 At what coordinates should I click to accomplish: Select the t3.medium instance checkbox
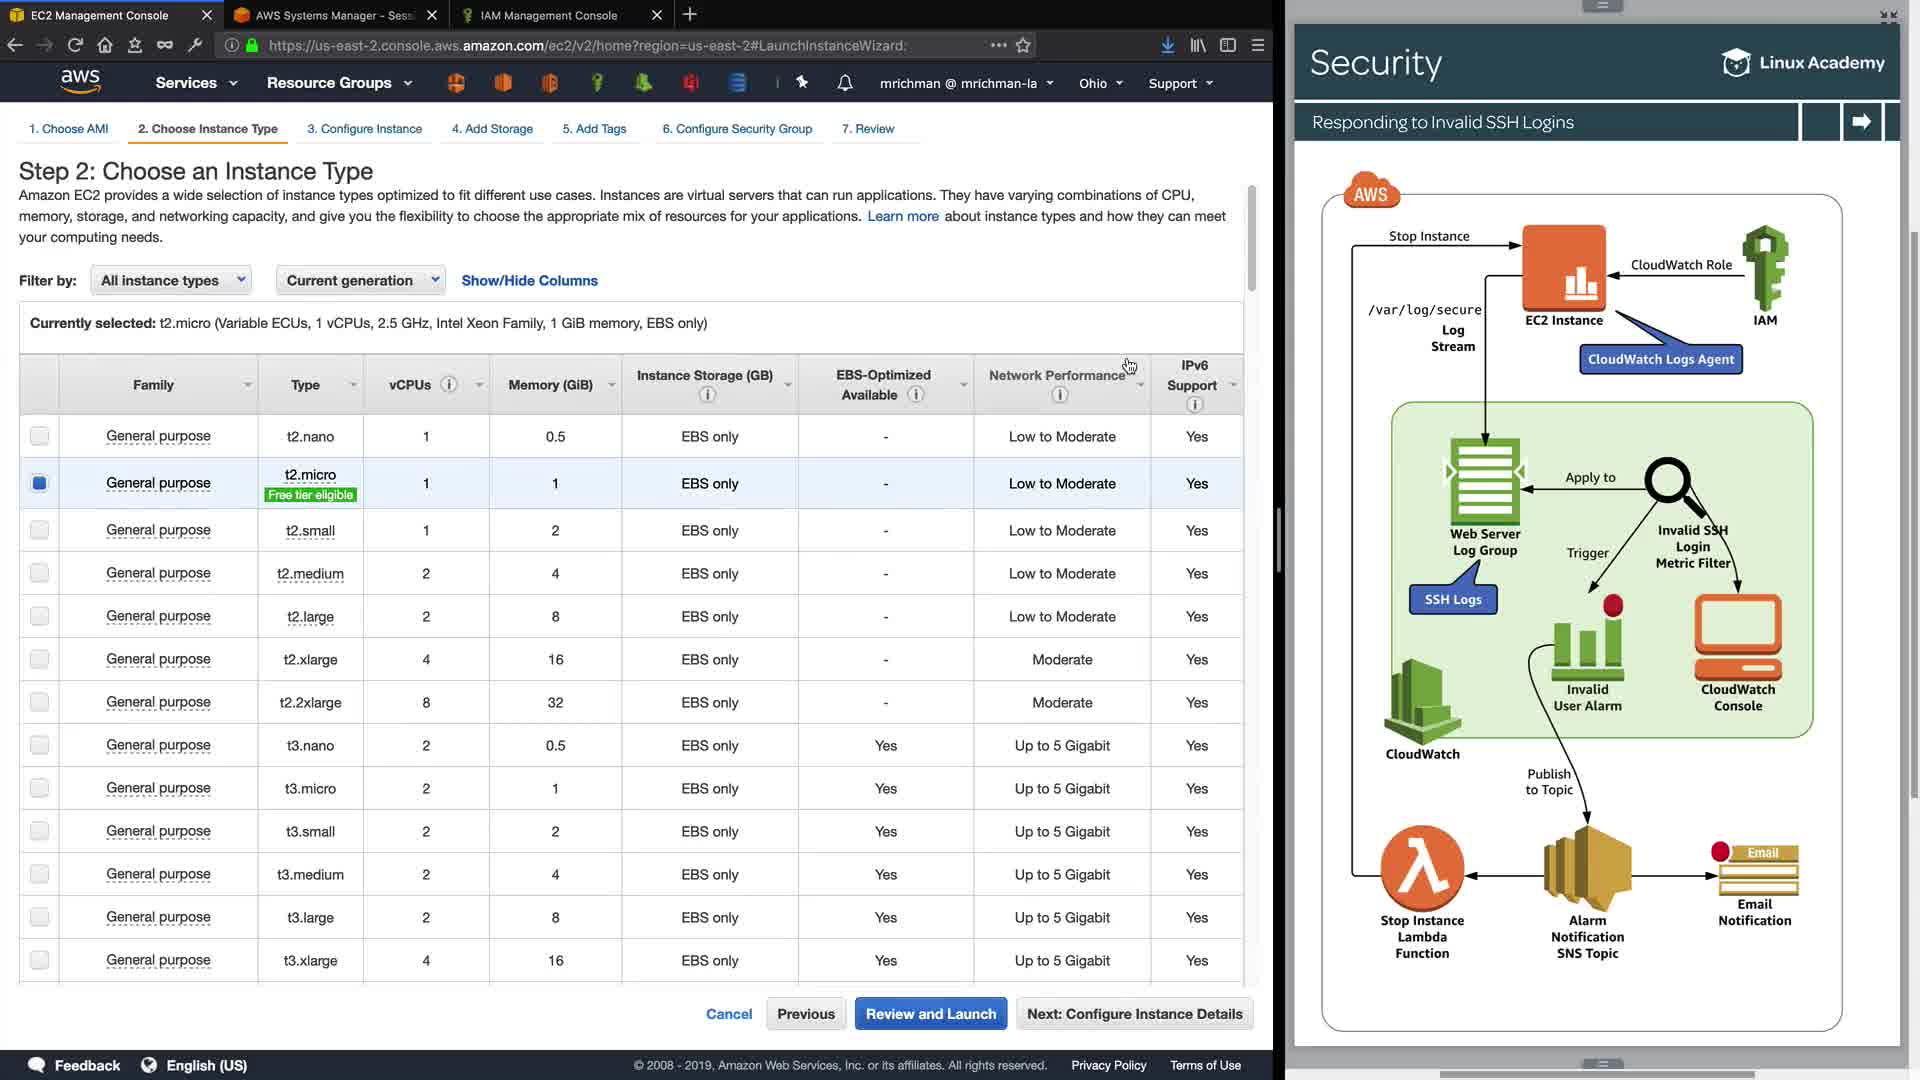tap(39, 874)
